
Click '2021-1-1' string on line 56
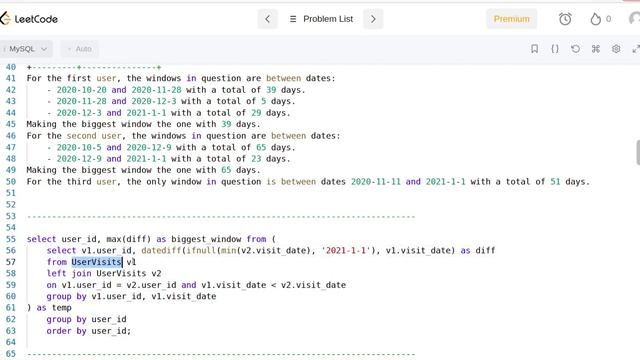(346, 251)
